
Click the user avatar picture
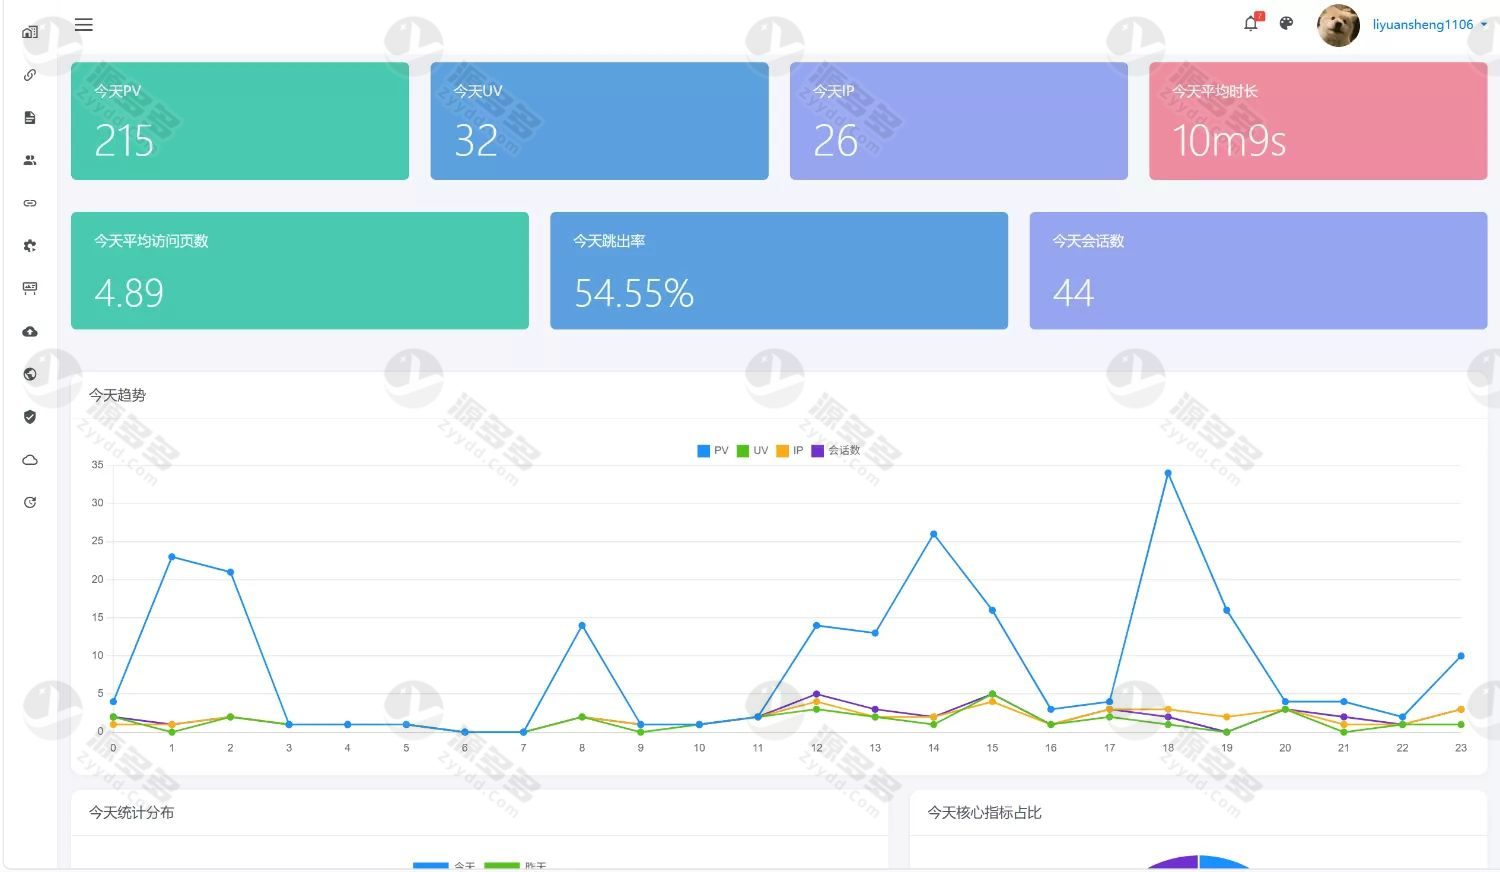(x=1338, y=25)
